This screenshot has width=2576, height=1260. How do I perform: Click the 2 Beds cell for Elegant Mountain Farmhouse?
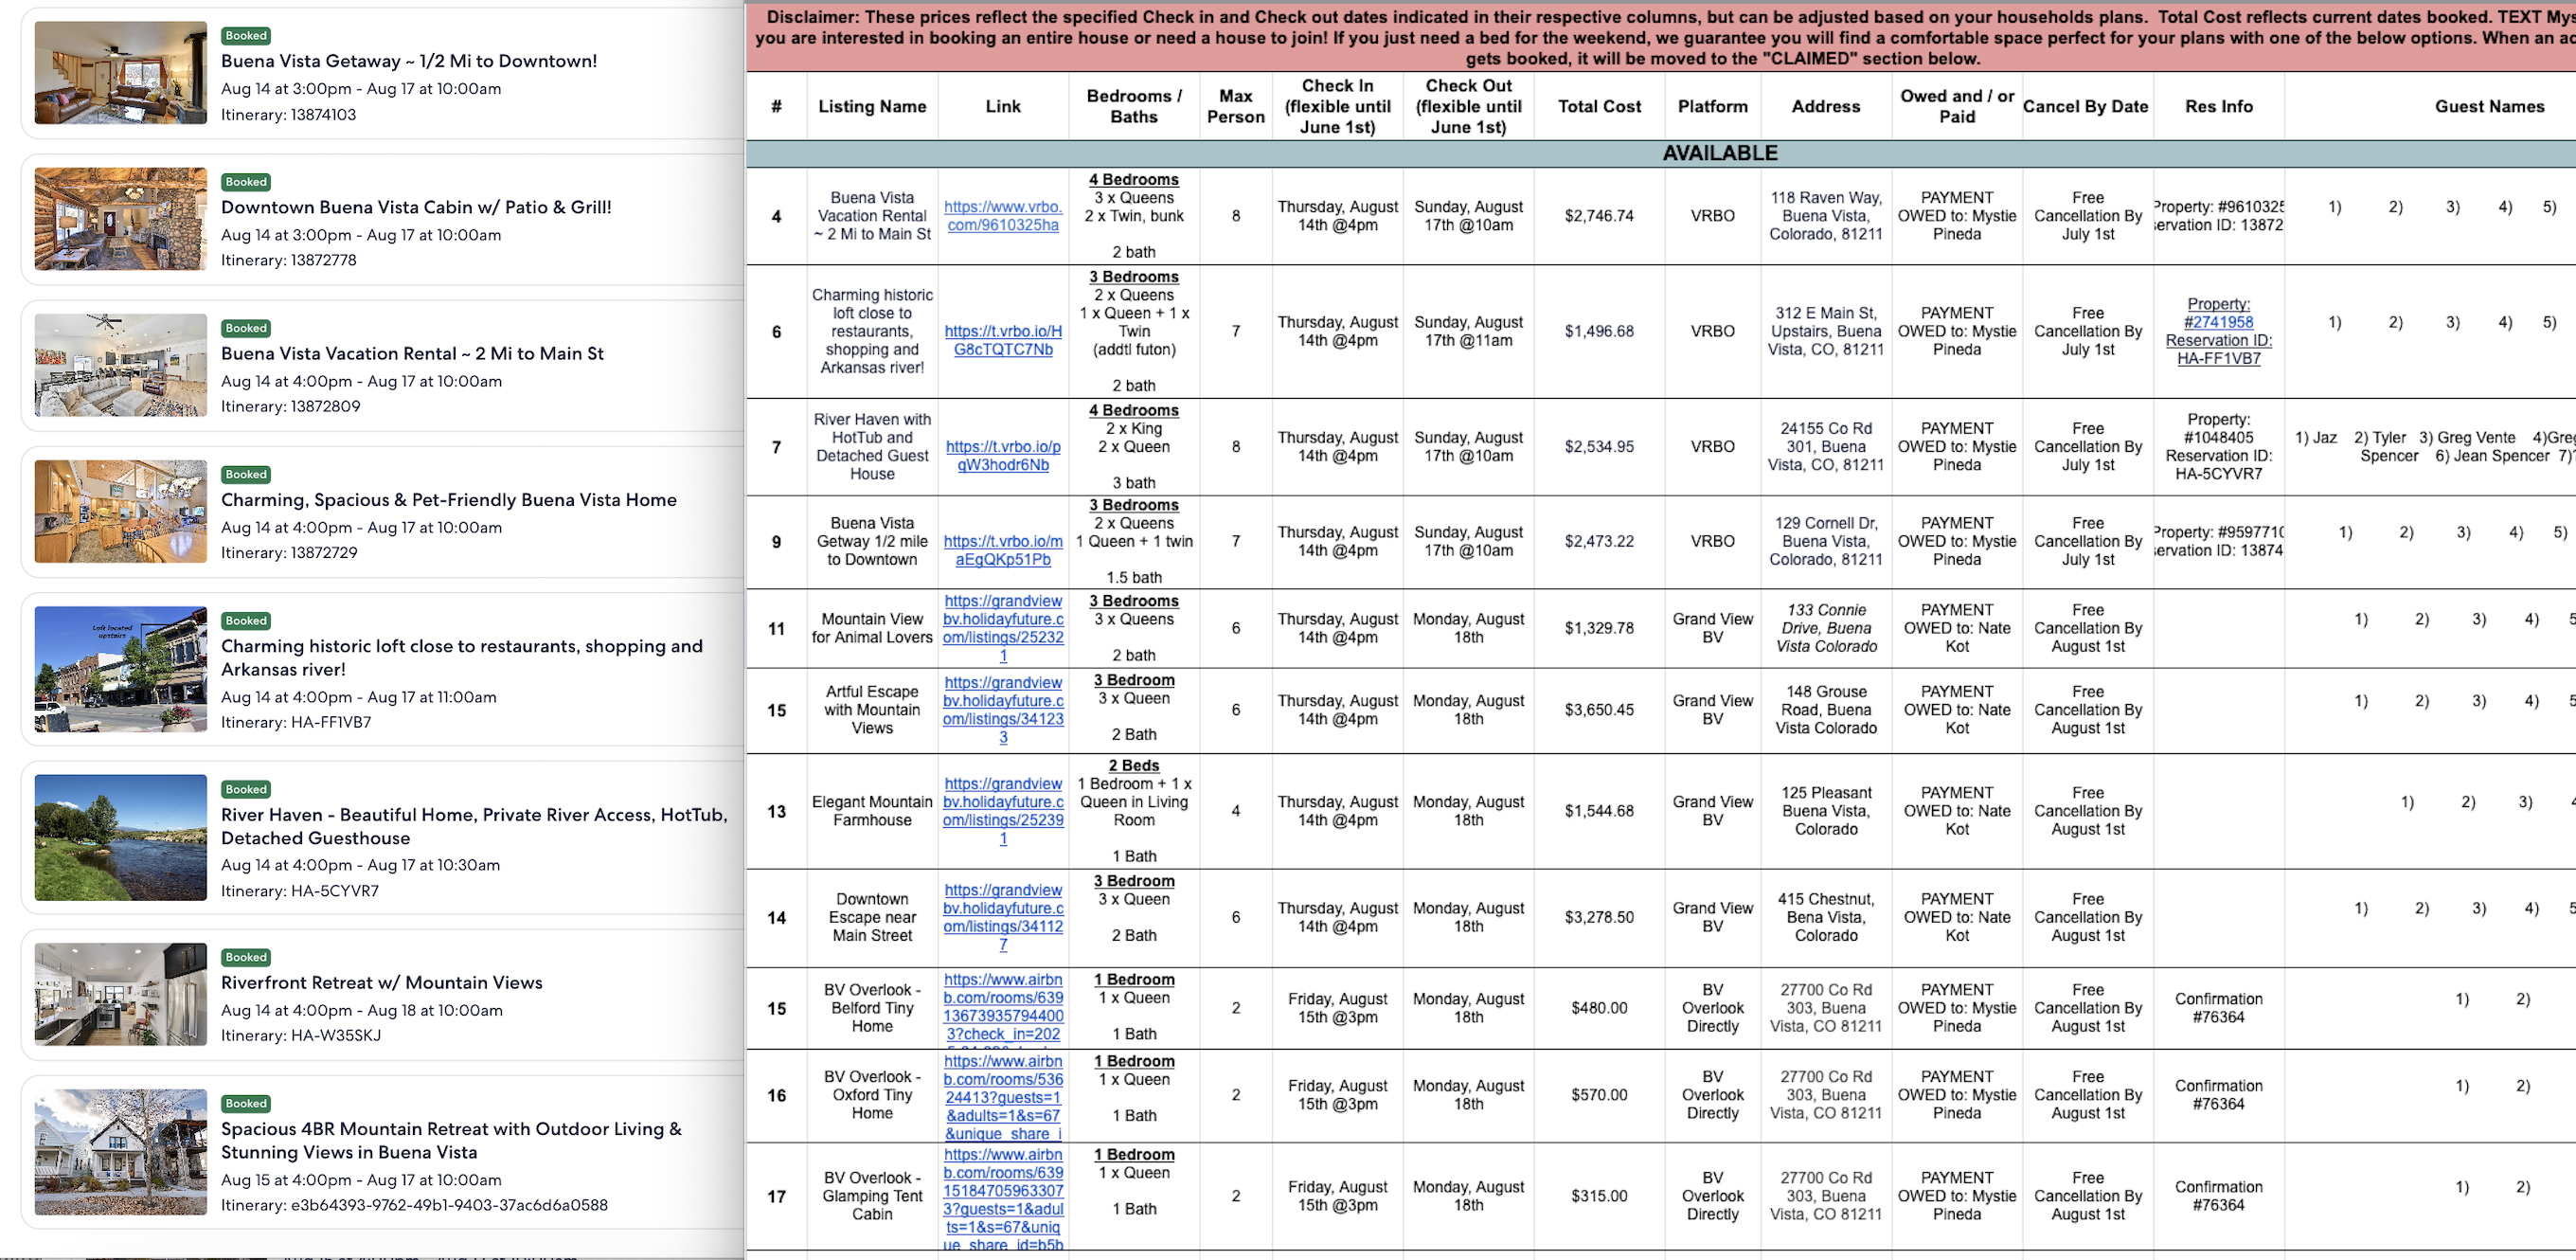[x=1134, y=811]
